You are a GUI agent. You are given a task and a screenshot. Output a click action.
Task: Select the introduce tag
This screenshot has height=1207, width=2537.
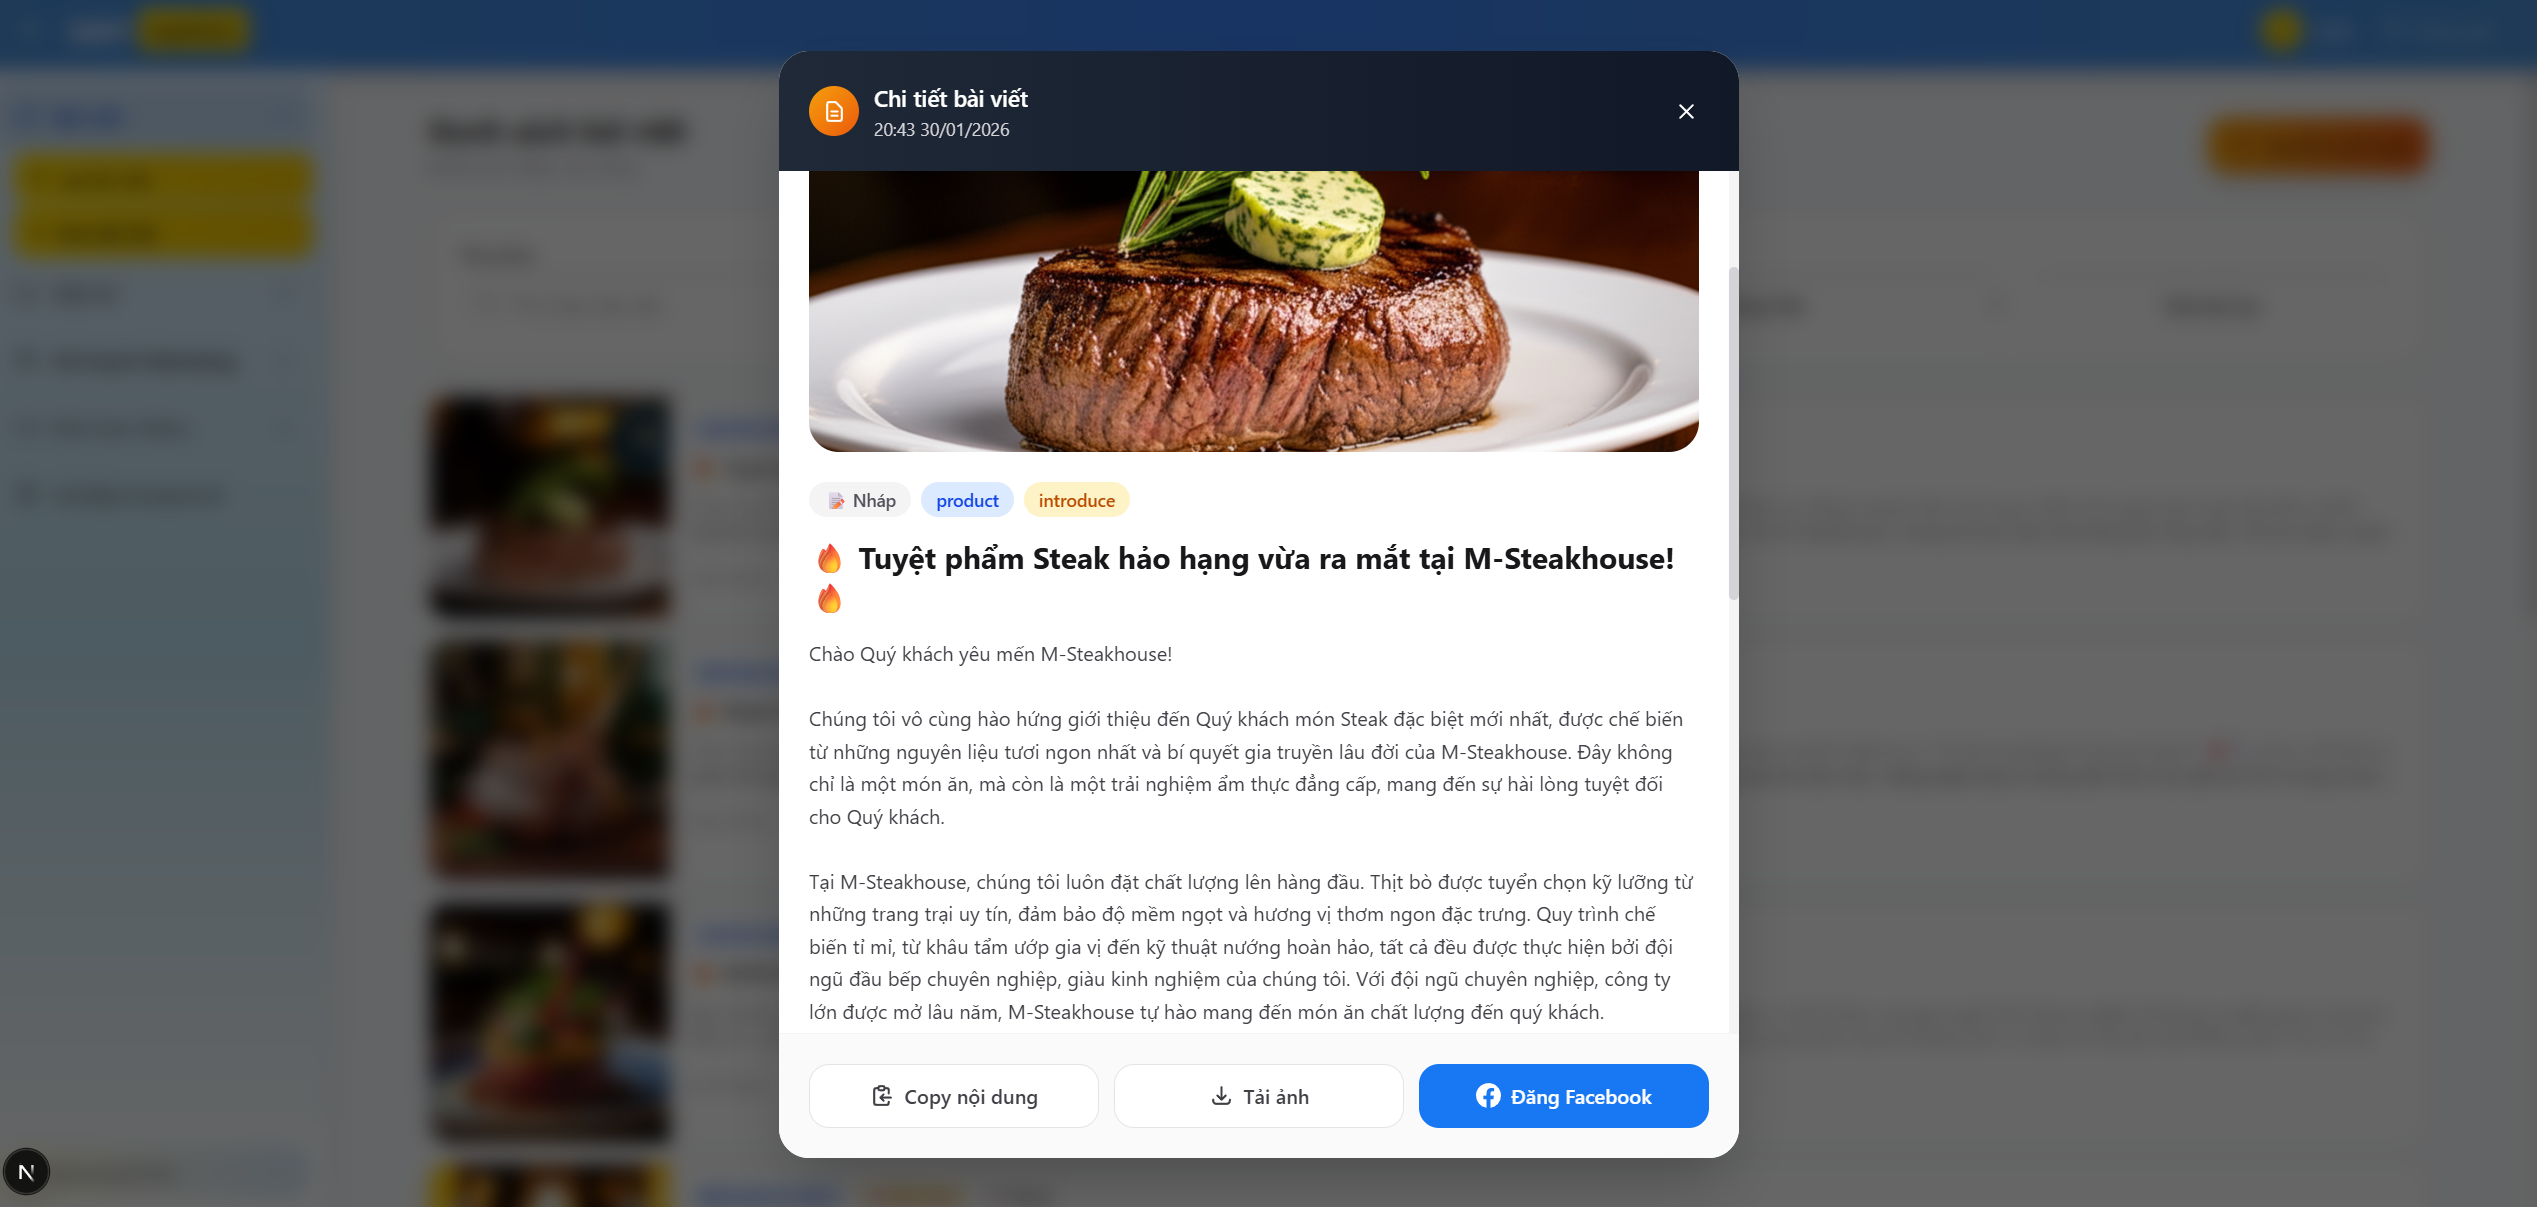[x=1076, y=500]
